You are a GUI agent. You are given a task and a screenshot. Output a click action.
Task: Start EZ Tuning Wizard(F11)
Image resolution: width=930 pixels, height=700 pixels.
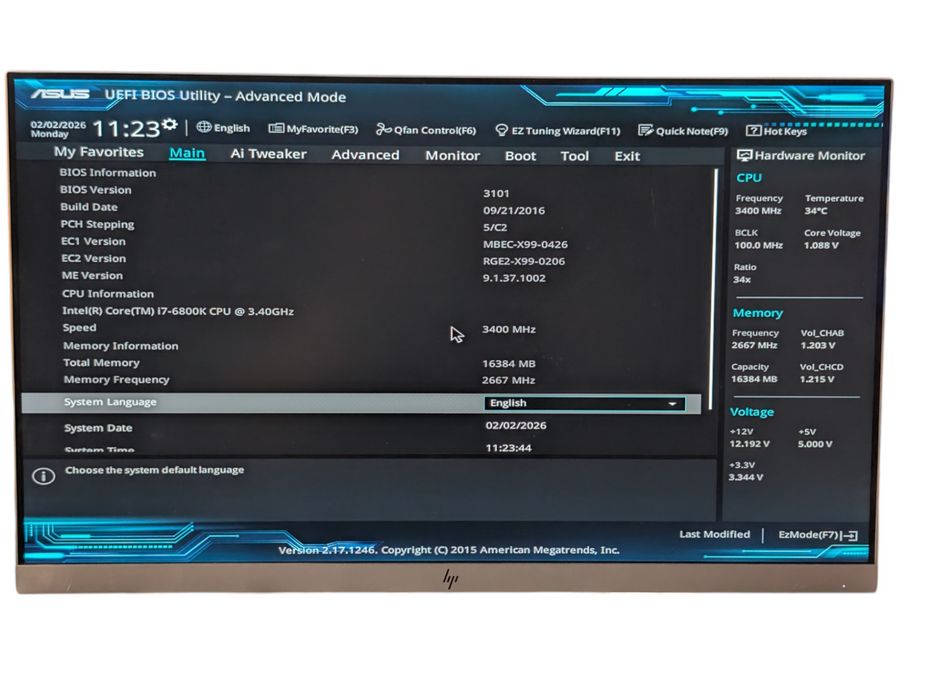[x=558, y=131]
